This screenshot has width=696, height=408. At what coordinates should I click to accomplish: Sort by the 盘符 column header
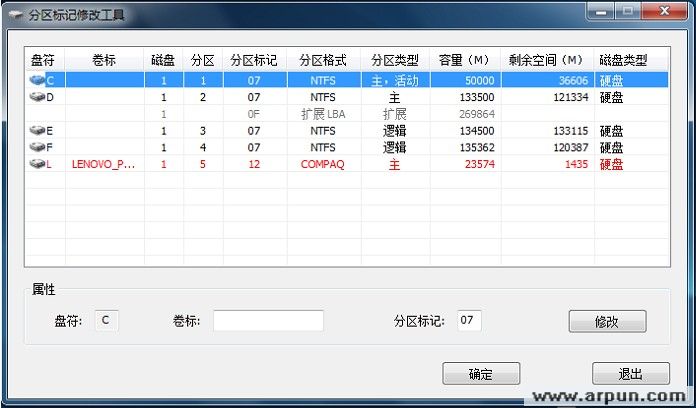click(45, 60)
